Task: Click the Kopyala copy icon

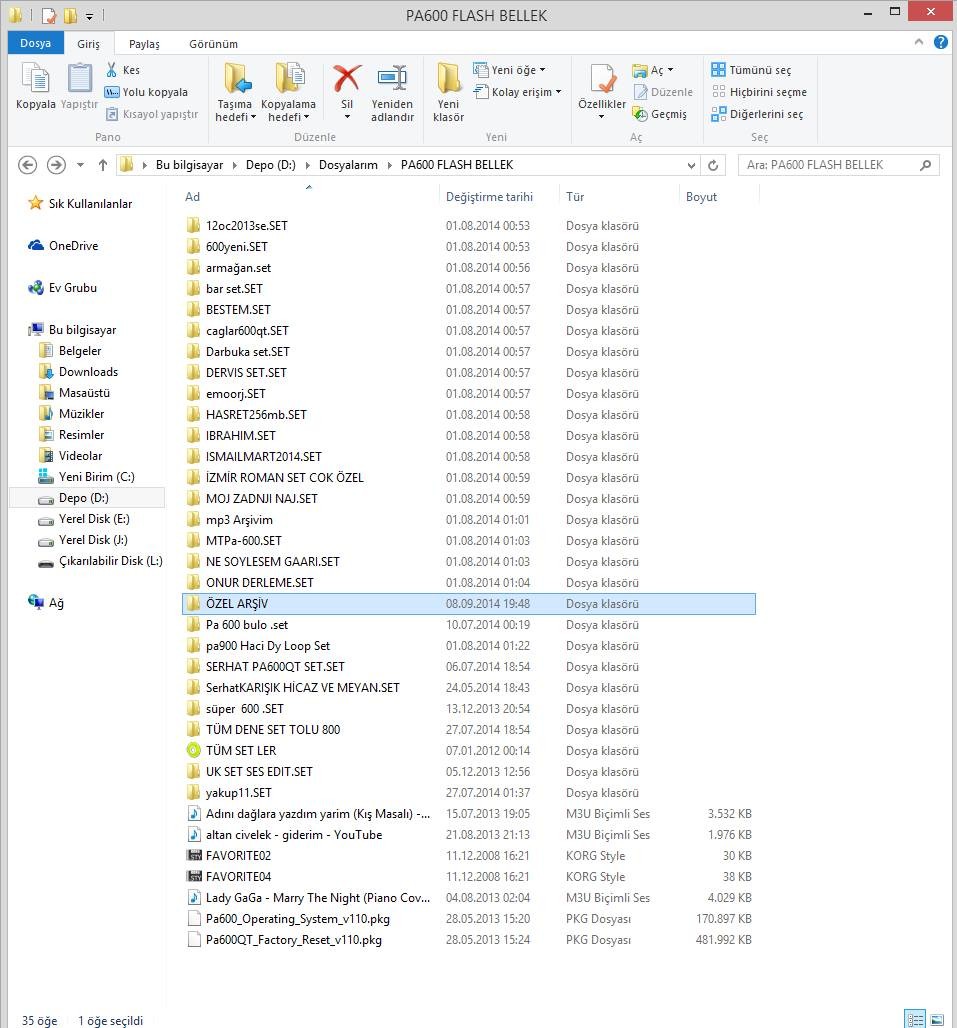Action: pyautogui.click(x=35, y=80)
